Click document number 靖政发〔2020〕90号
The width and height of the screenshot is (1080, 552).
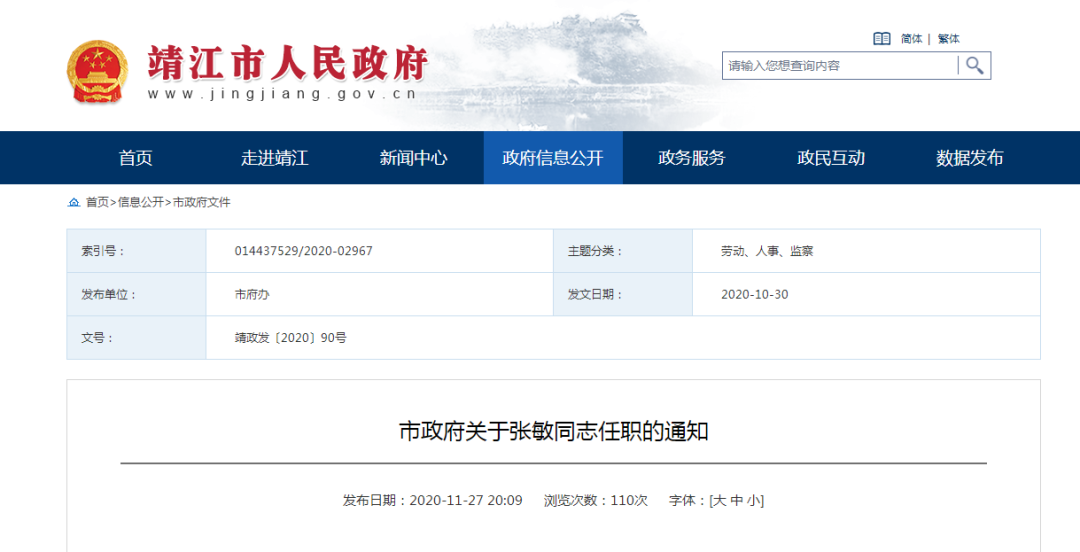pyautogui.click(x=291, y=338)
